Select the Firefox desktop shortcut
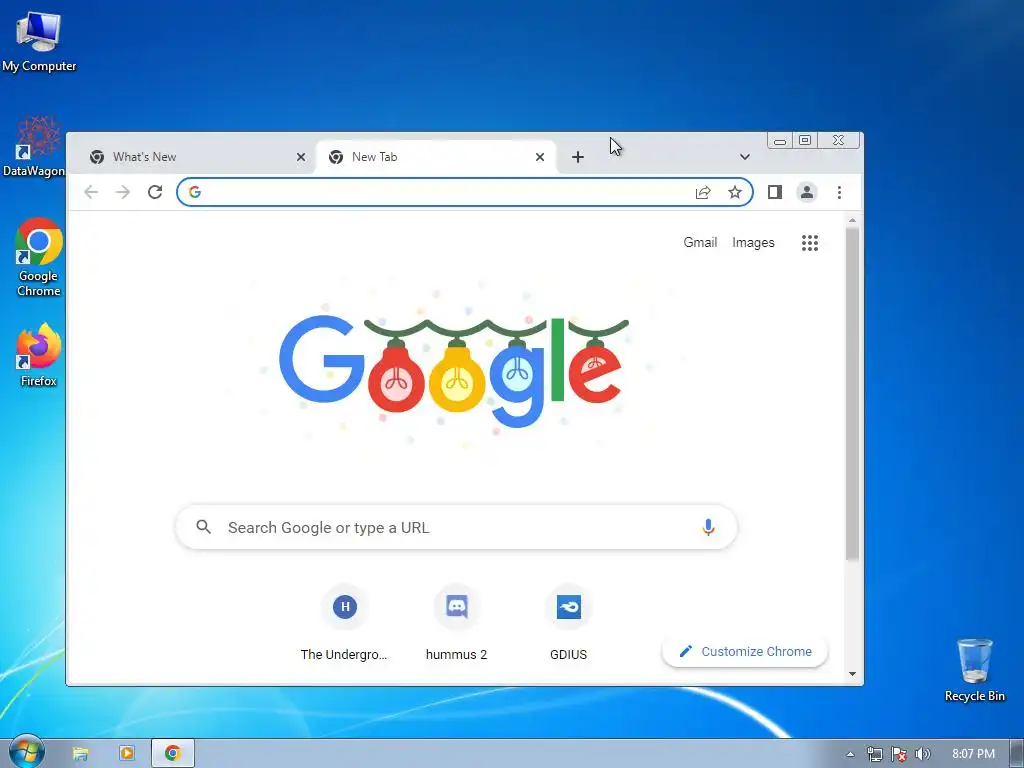Image resolution: width=1024 pixels, height=768 pixels. click(39, 355)
